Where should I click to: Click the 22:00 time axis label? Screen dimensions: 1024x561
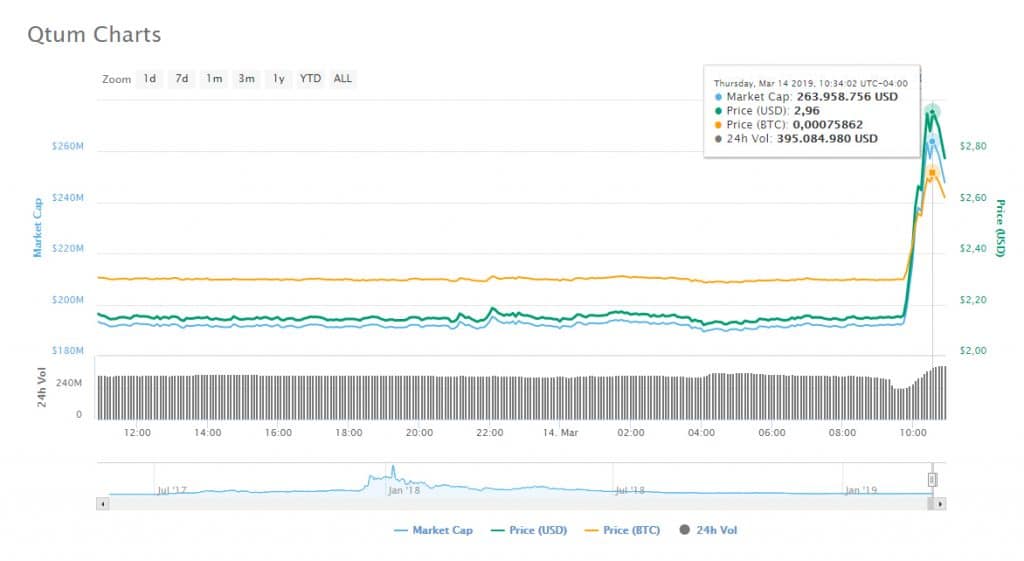[490, 432]
